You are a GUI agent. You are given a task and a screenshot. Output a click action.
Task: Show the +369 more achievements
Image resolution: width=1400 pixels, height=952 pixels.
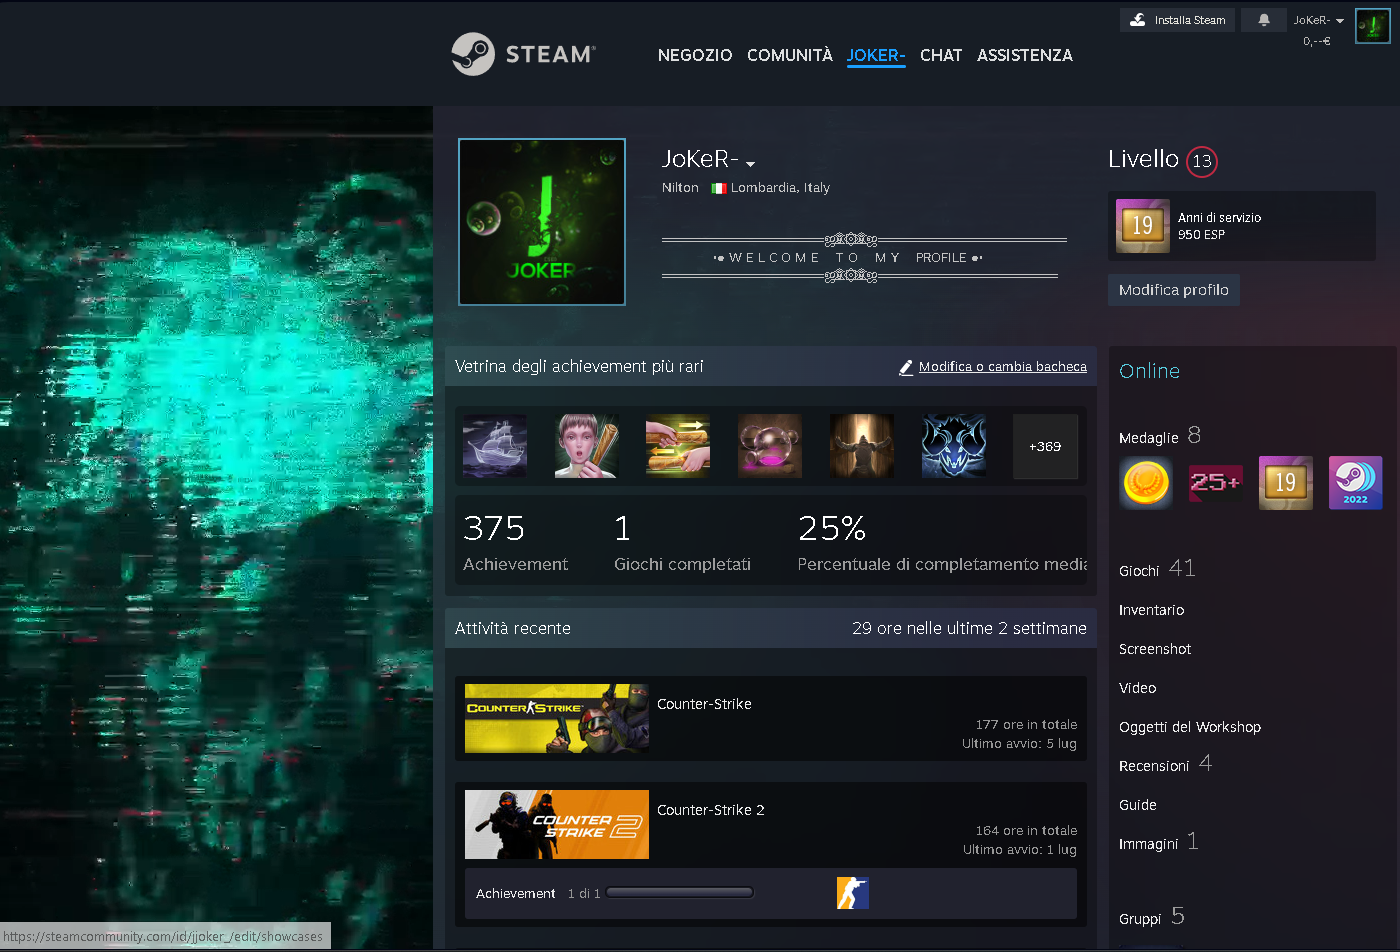(x=1045, y=446)
